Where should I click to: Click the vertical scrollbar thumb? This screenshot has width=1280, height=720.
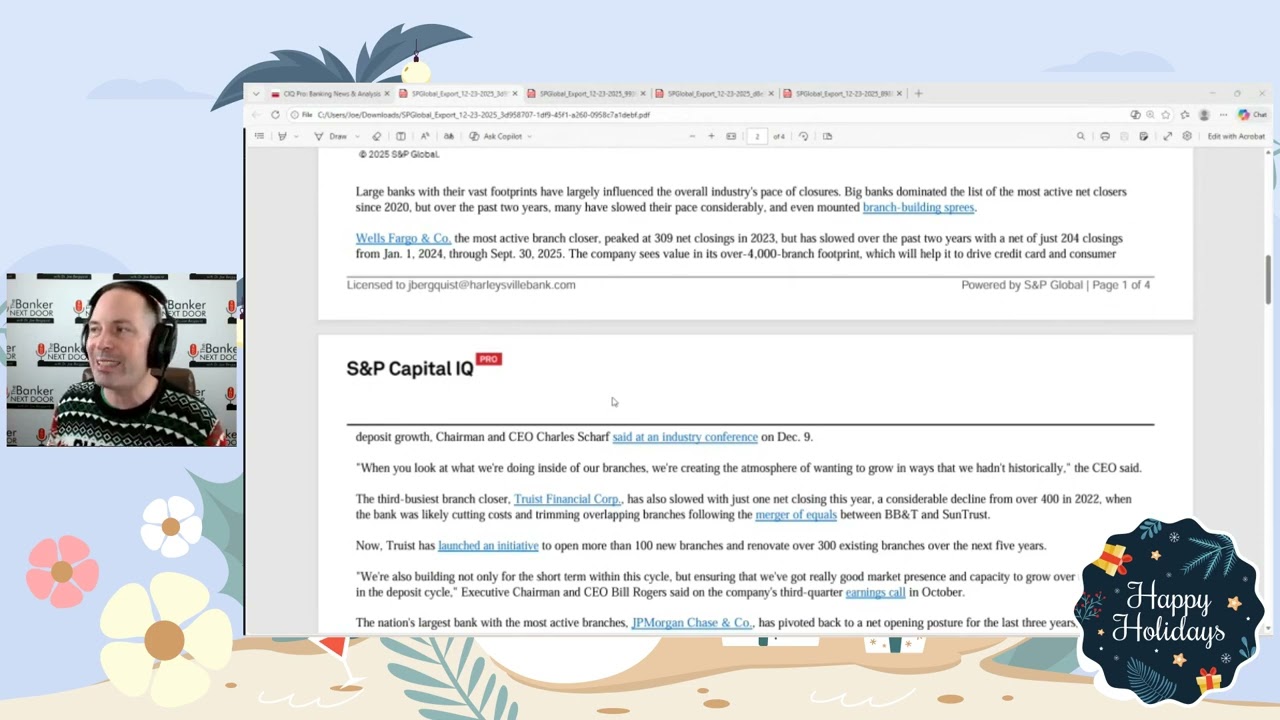[x=1269, y=278]
